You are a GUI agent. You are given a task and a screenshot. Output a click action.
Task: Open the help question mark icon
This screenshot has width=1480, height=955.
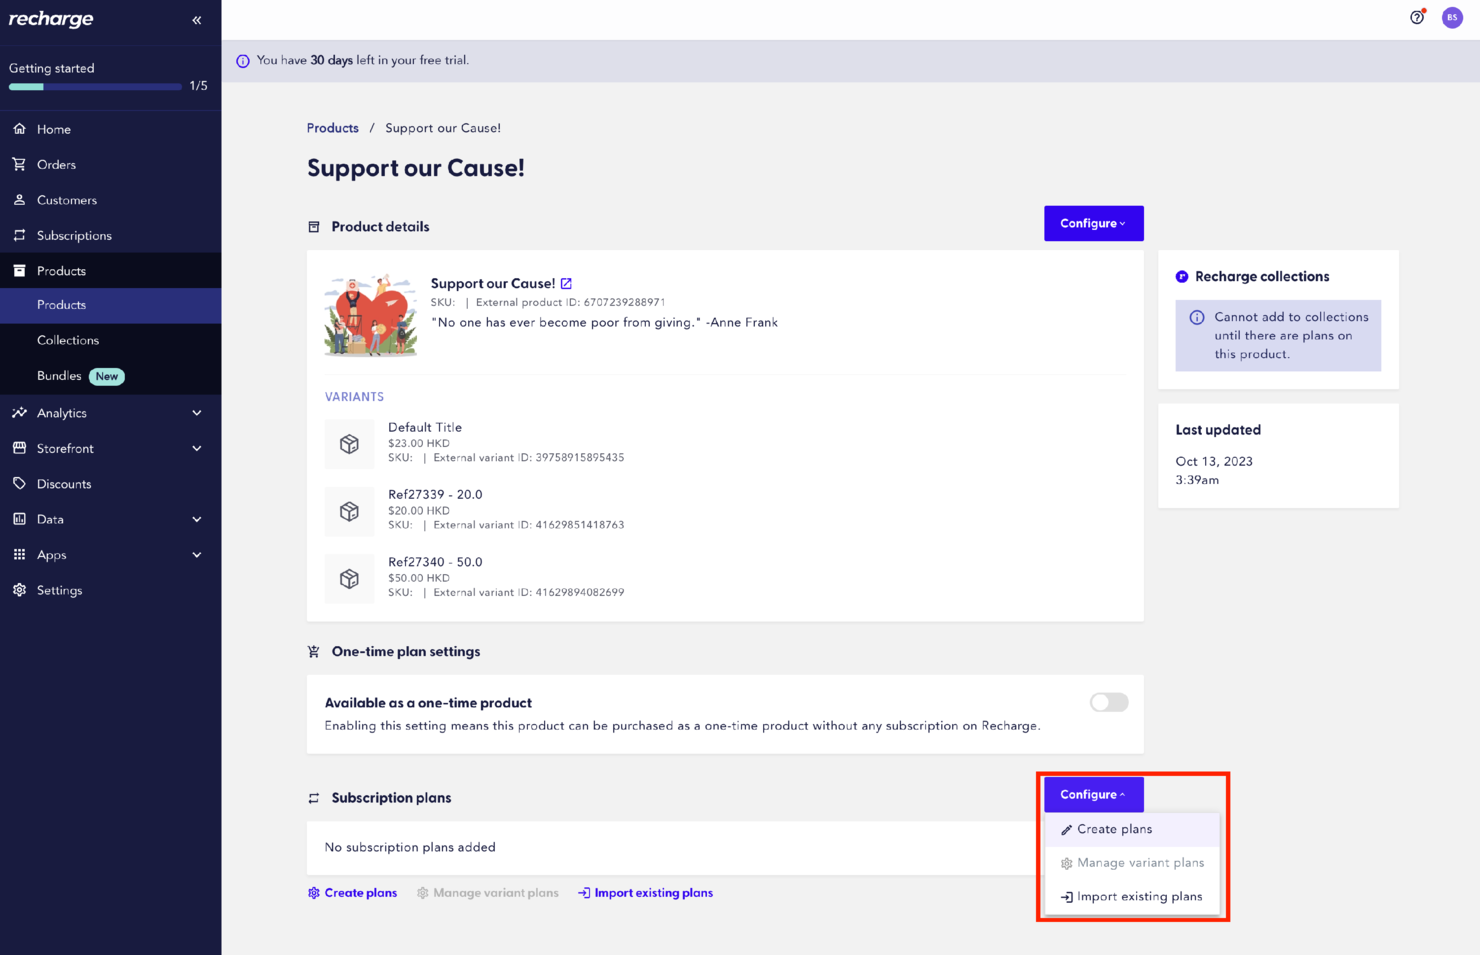tap(1417, 17)
